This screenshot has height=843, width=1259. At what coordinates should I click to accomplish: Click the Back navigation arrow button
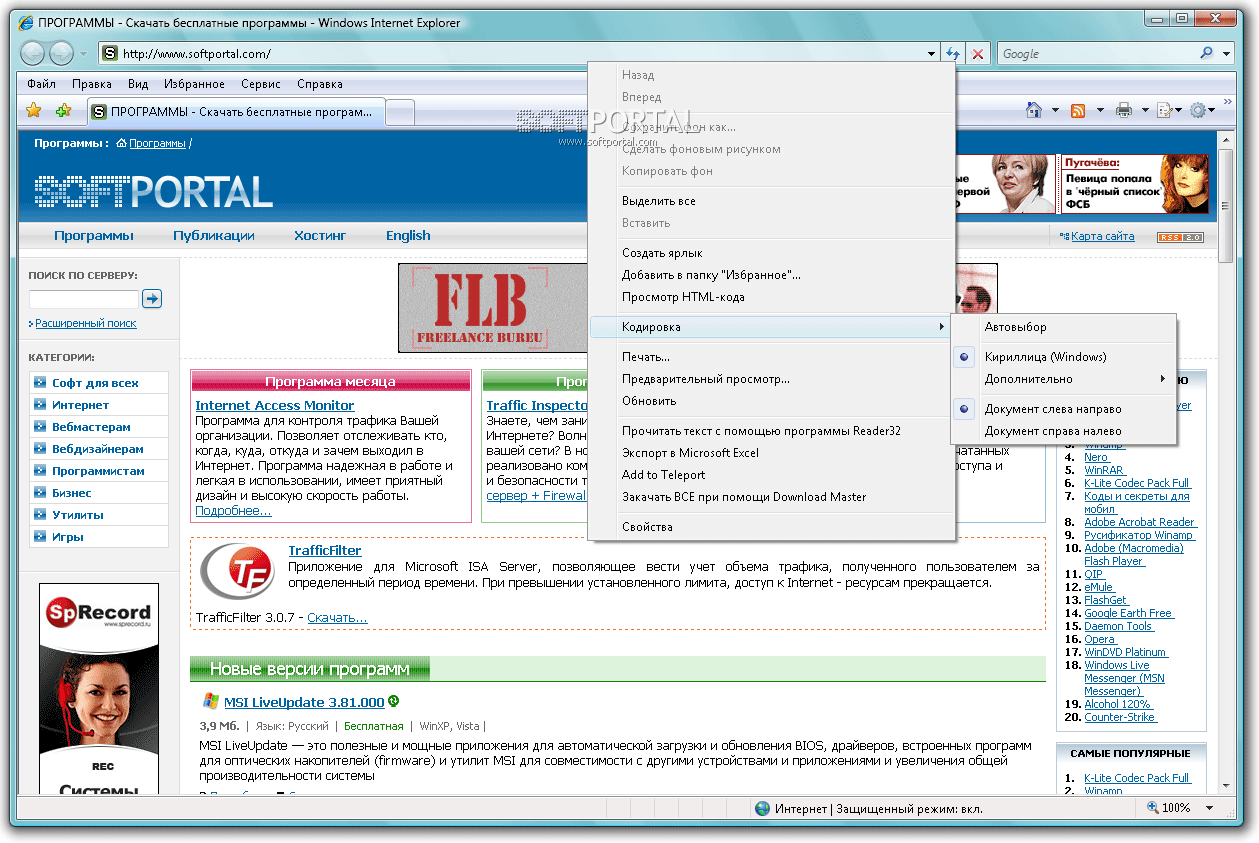(33, 53)
